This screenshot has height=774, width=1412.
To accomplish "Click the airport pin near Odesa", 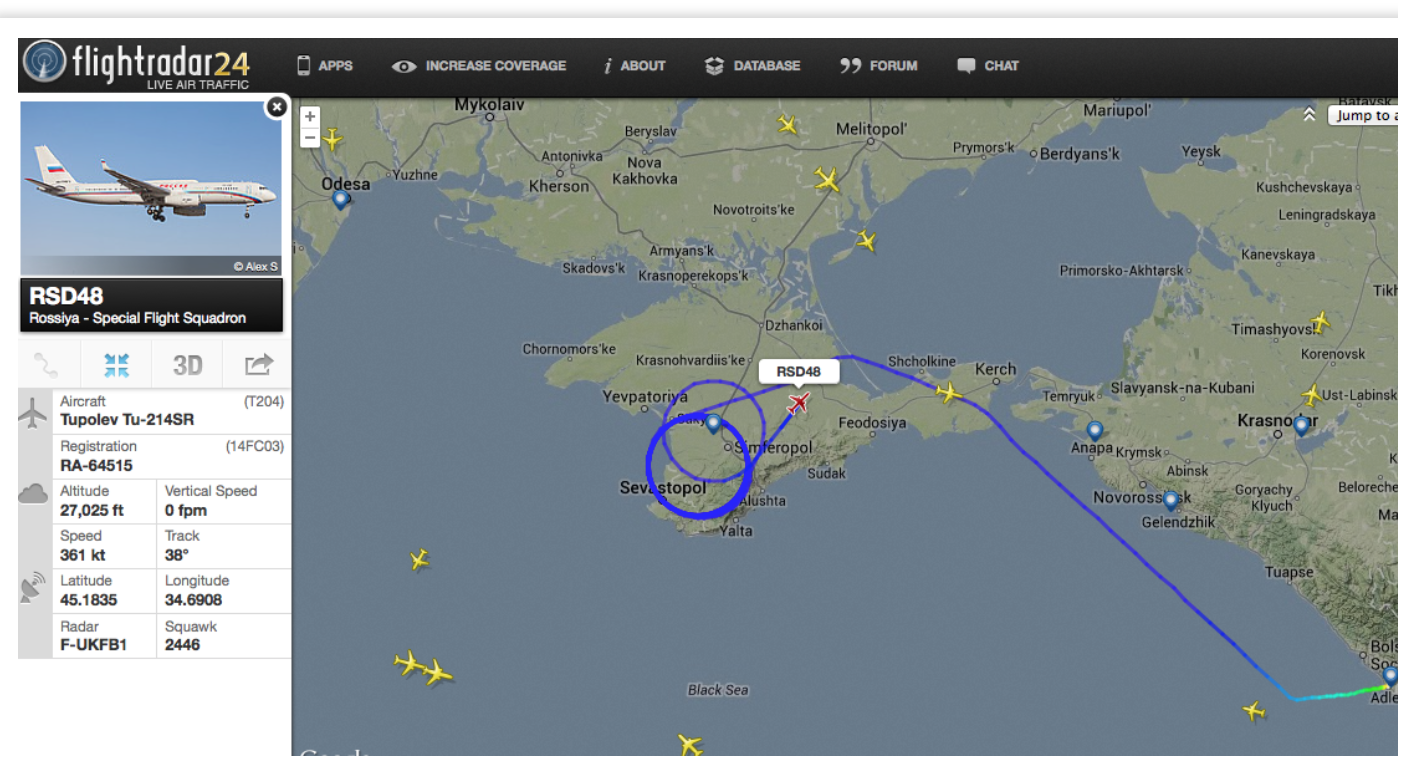I will 341,199.
